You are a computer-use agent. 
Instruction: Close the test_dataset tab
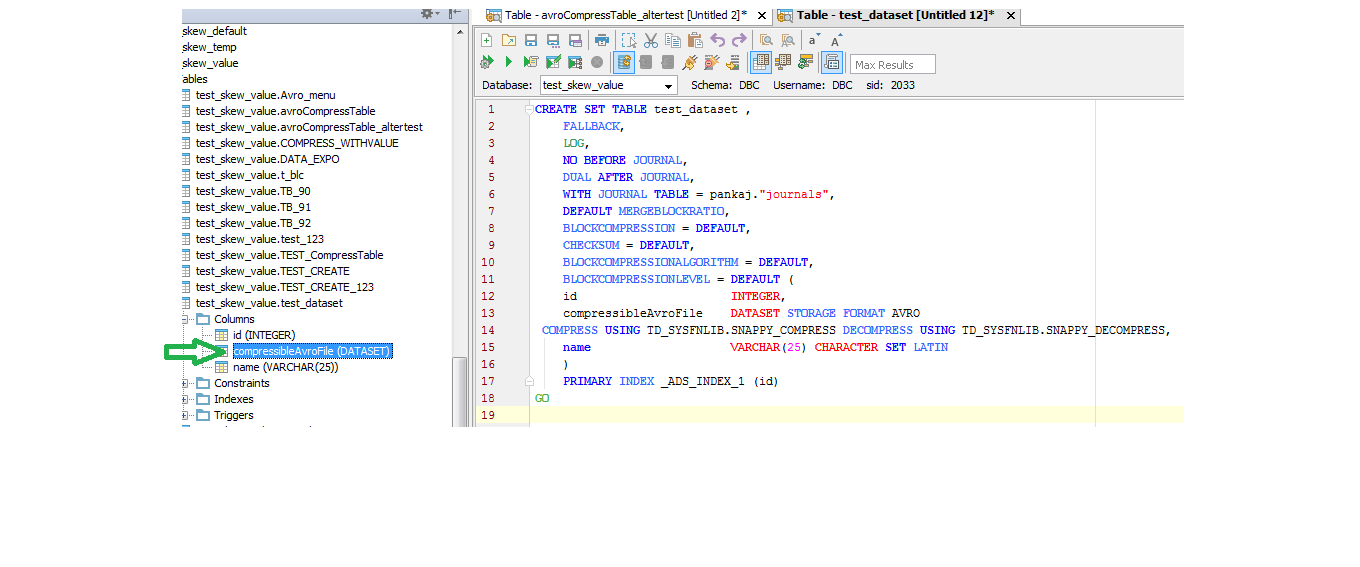(x=1011, y=16)
